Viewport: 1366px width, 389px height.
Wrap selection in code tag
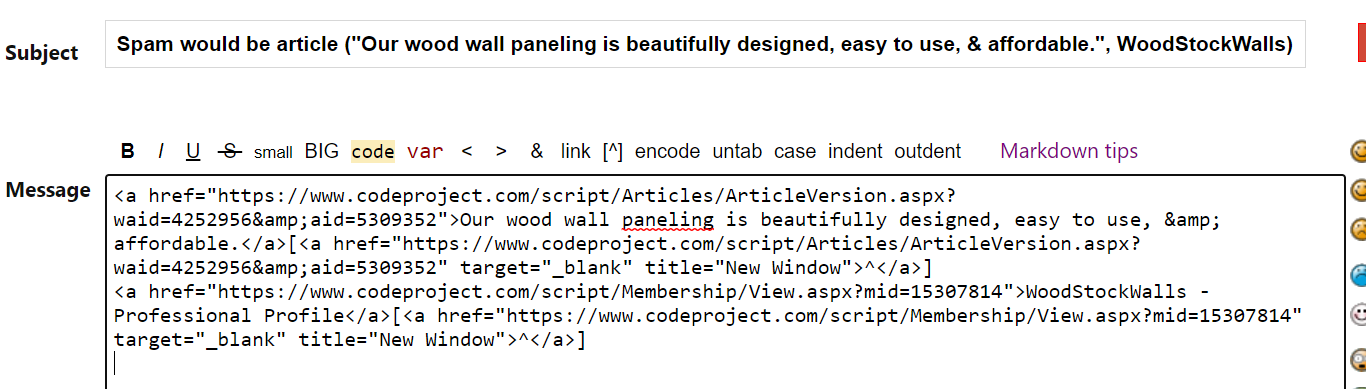[x=373, y=152]
